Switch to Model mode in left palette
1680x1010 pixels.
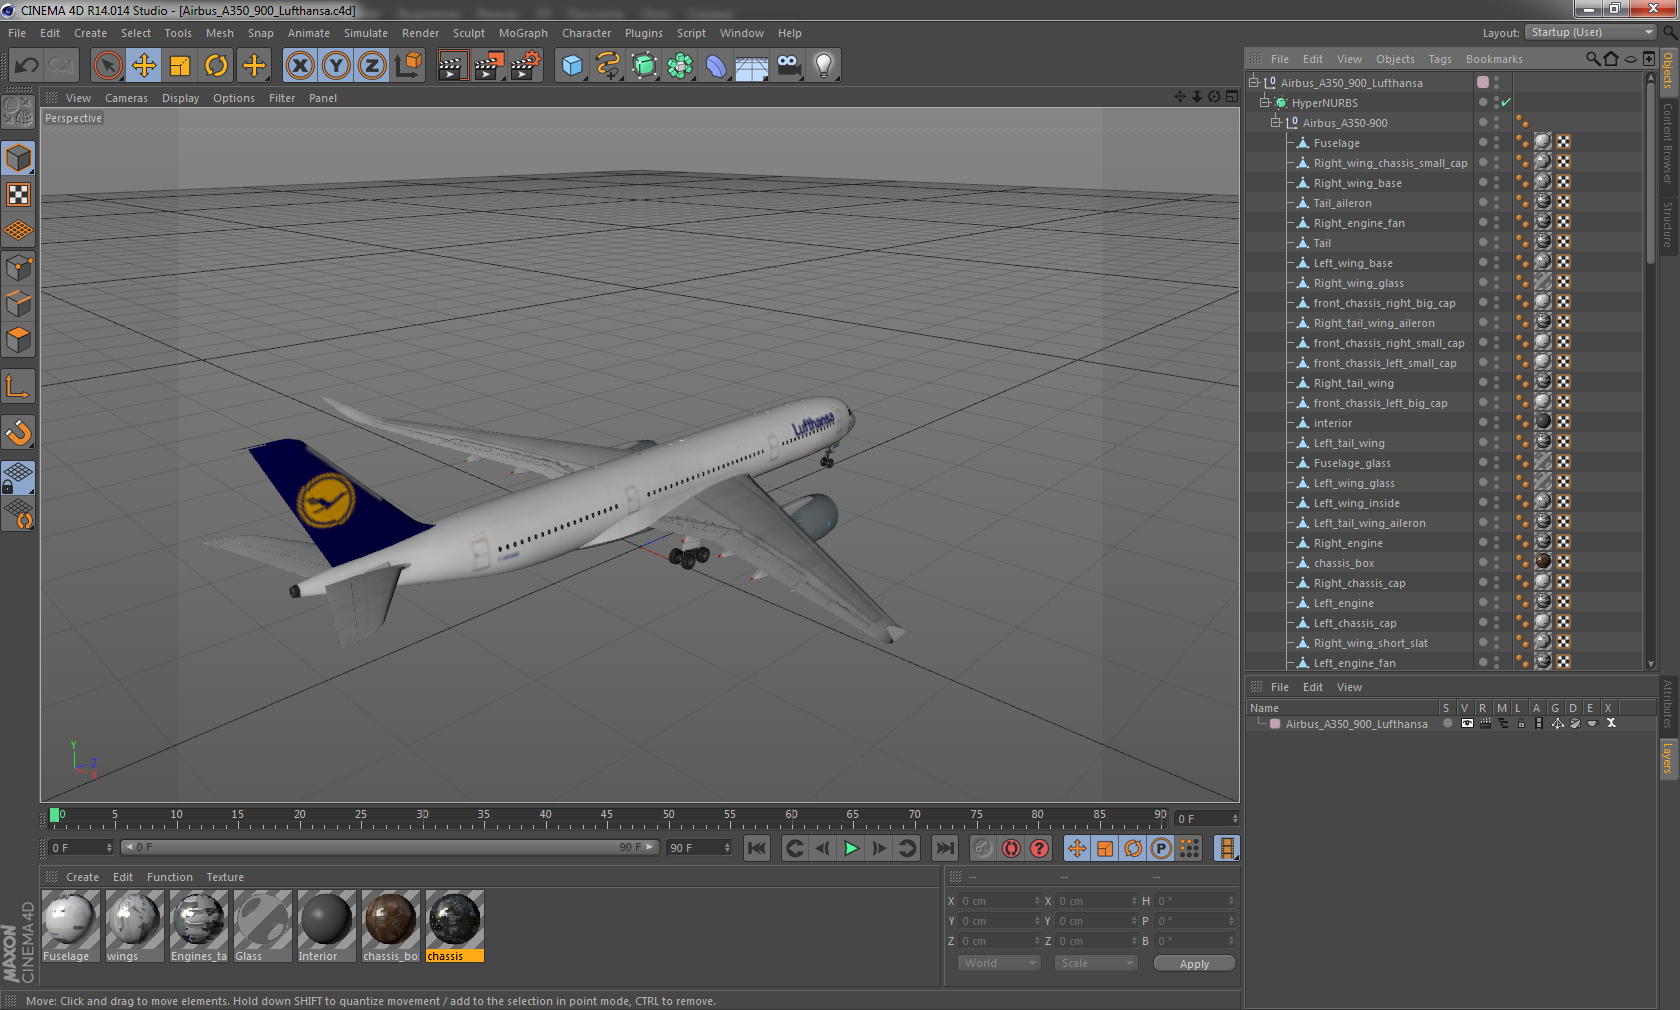pyautogui.click(x=18, y=159)
